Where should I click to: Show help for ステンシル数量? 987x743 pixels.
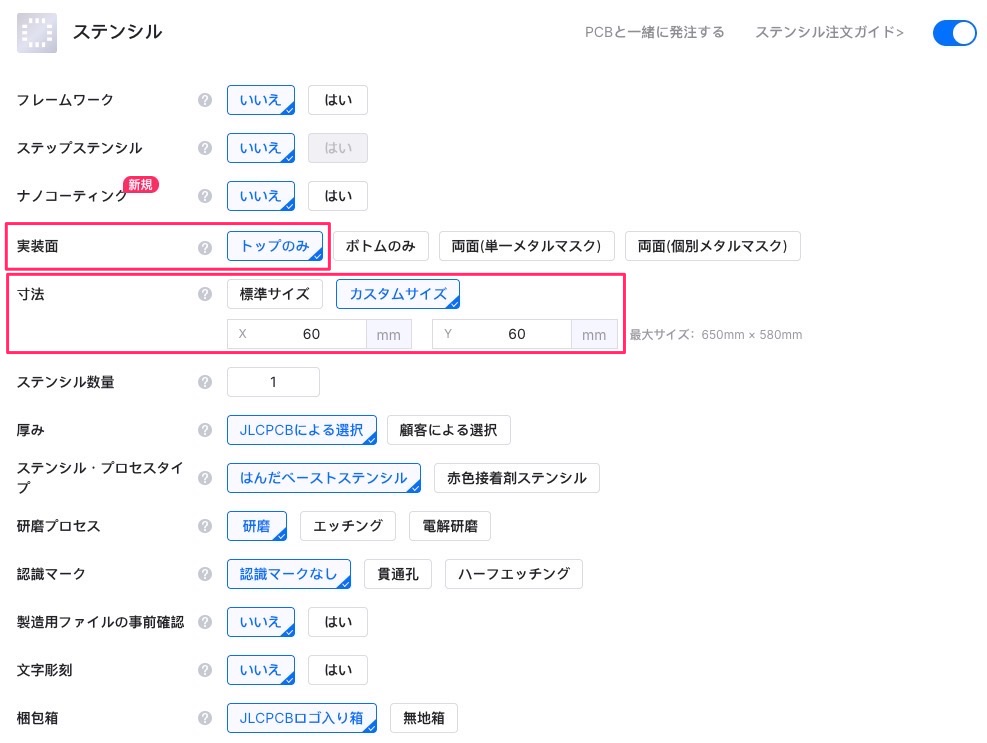point(205,382)
